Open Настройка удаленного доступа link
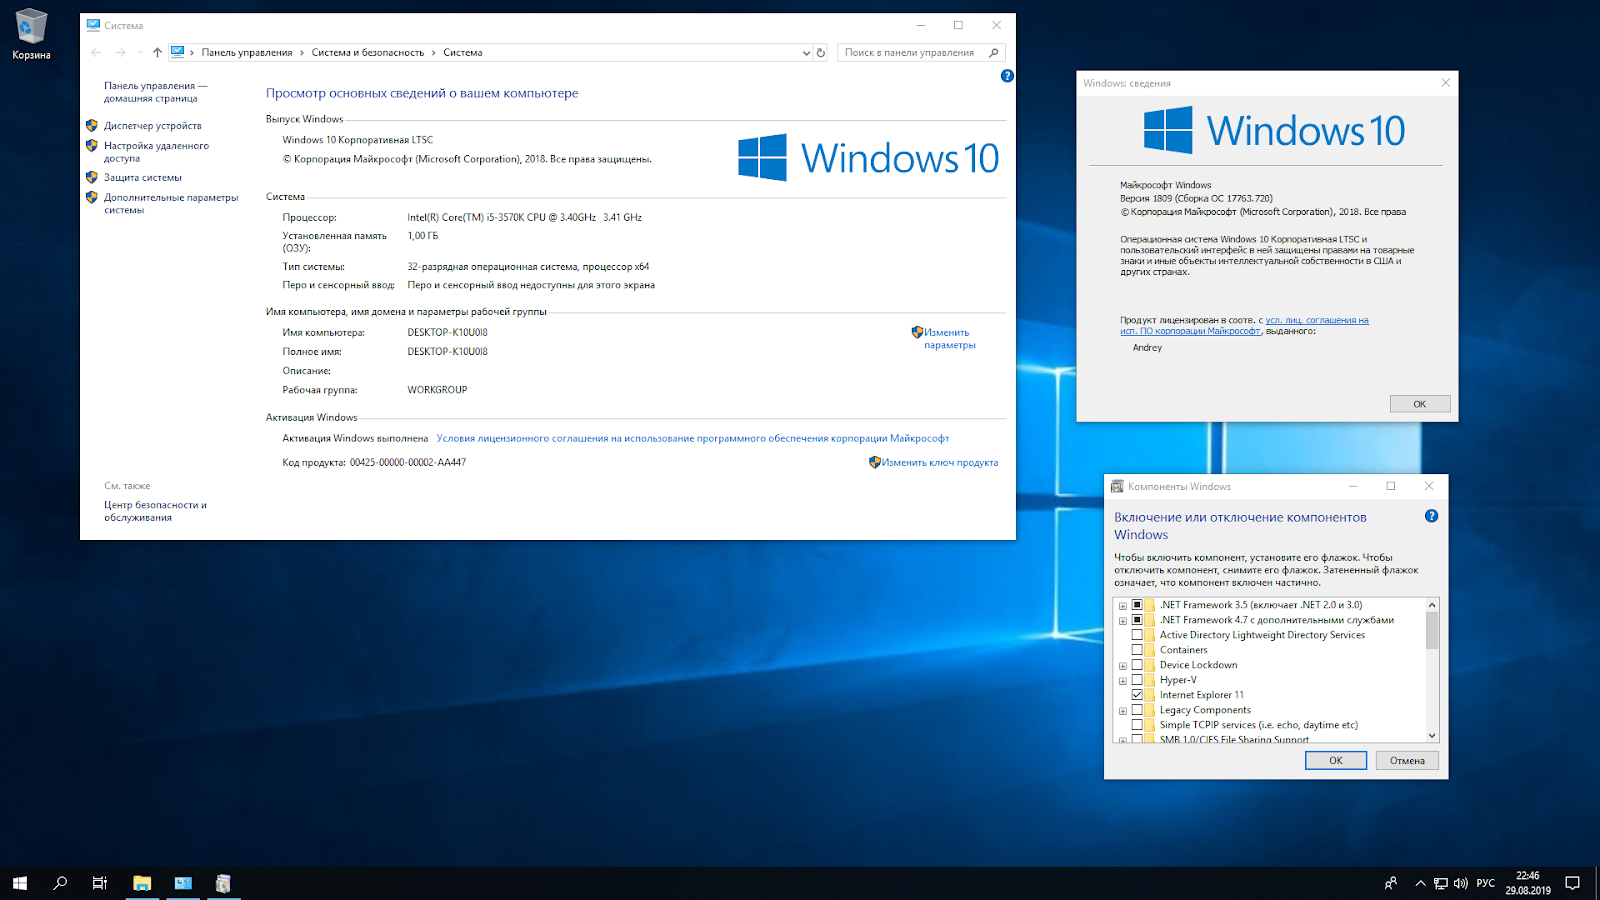Image resolution: width=1600 pixels, height=900 pixels. [156, 152]
